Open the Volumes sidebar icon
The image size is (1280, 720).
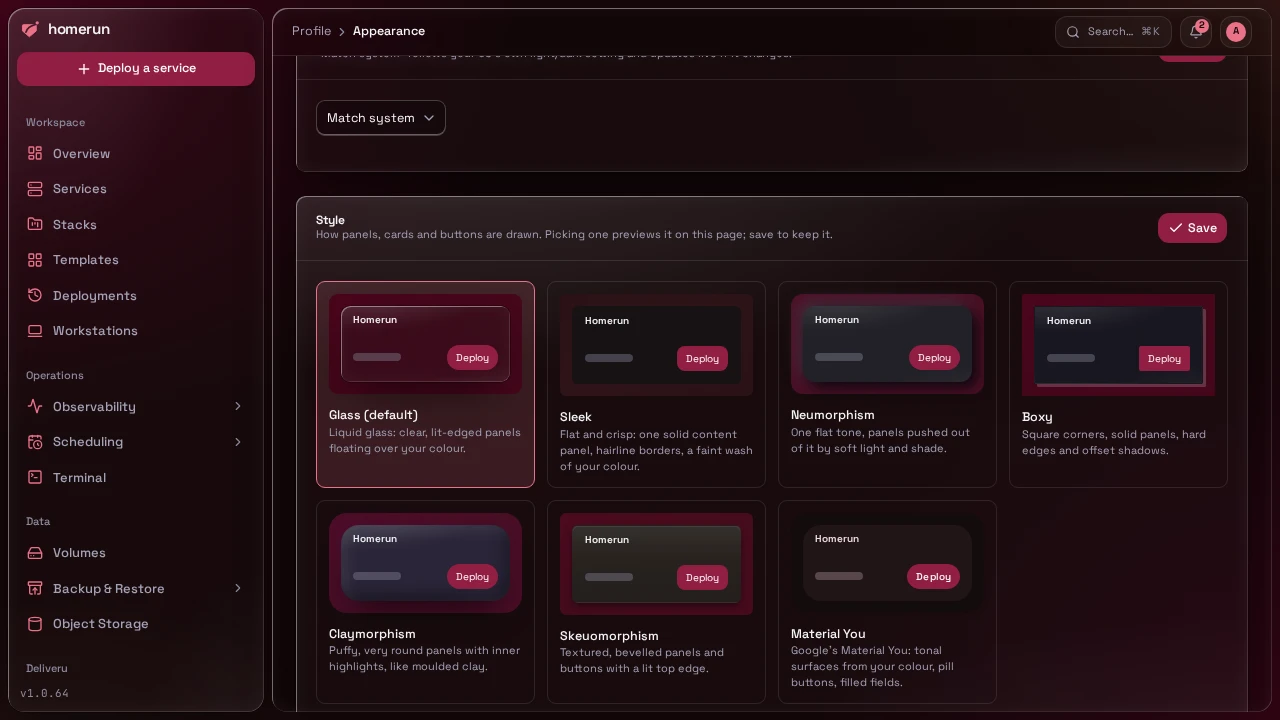(x=35, y=553)
